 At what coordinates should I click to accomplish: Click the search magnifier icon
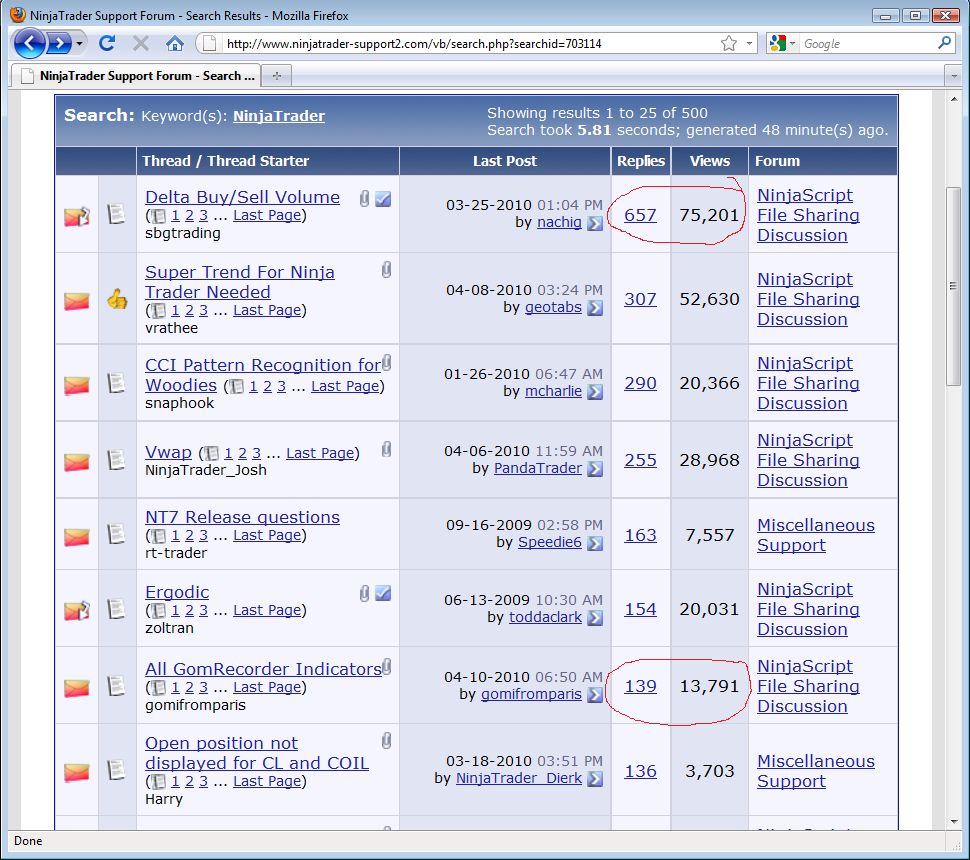[944, 43]
